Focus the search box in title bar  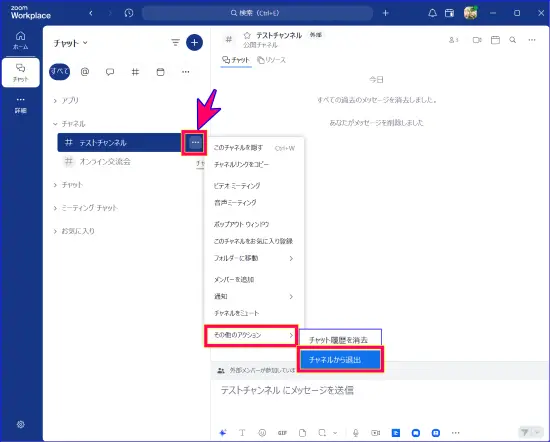point(257,13)
